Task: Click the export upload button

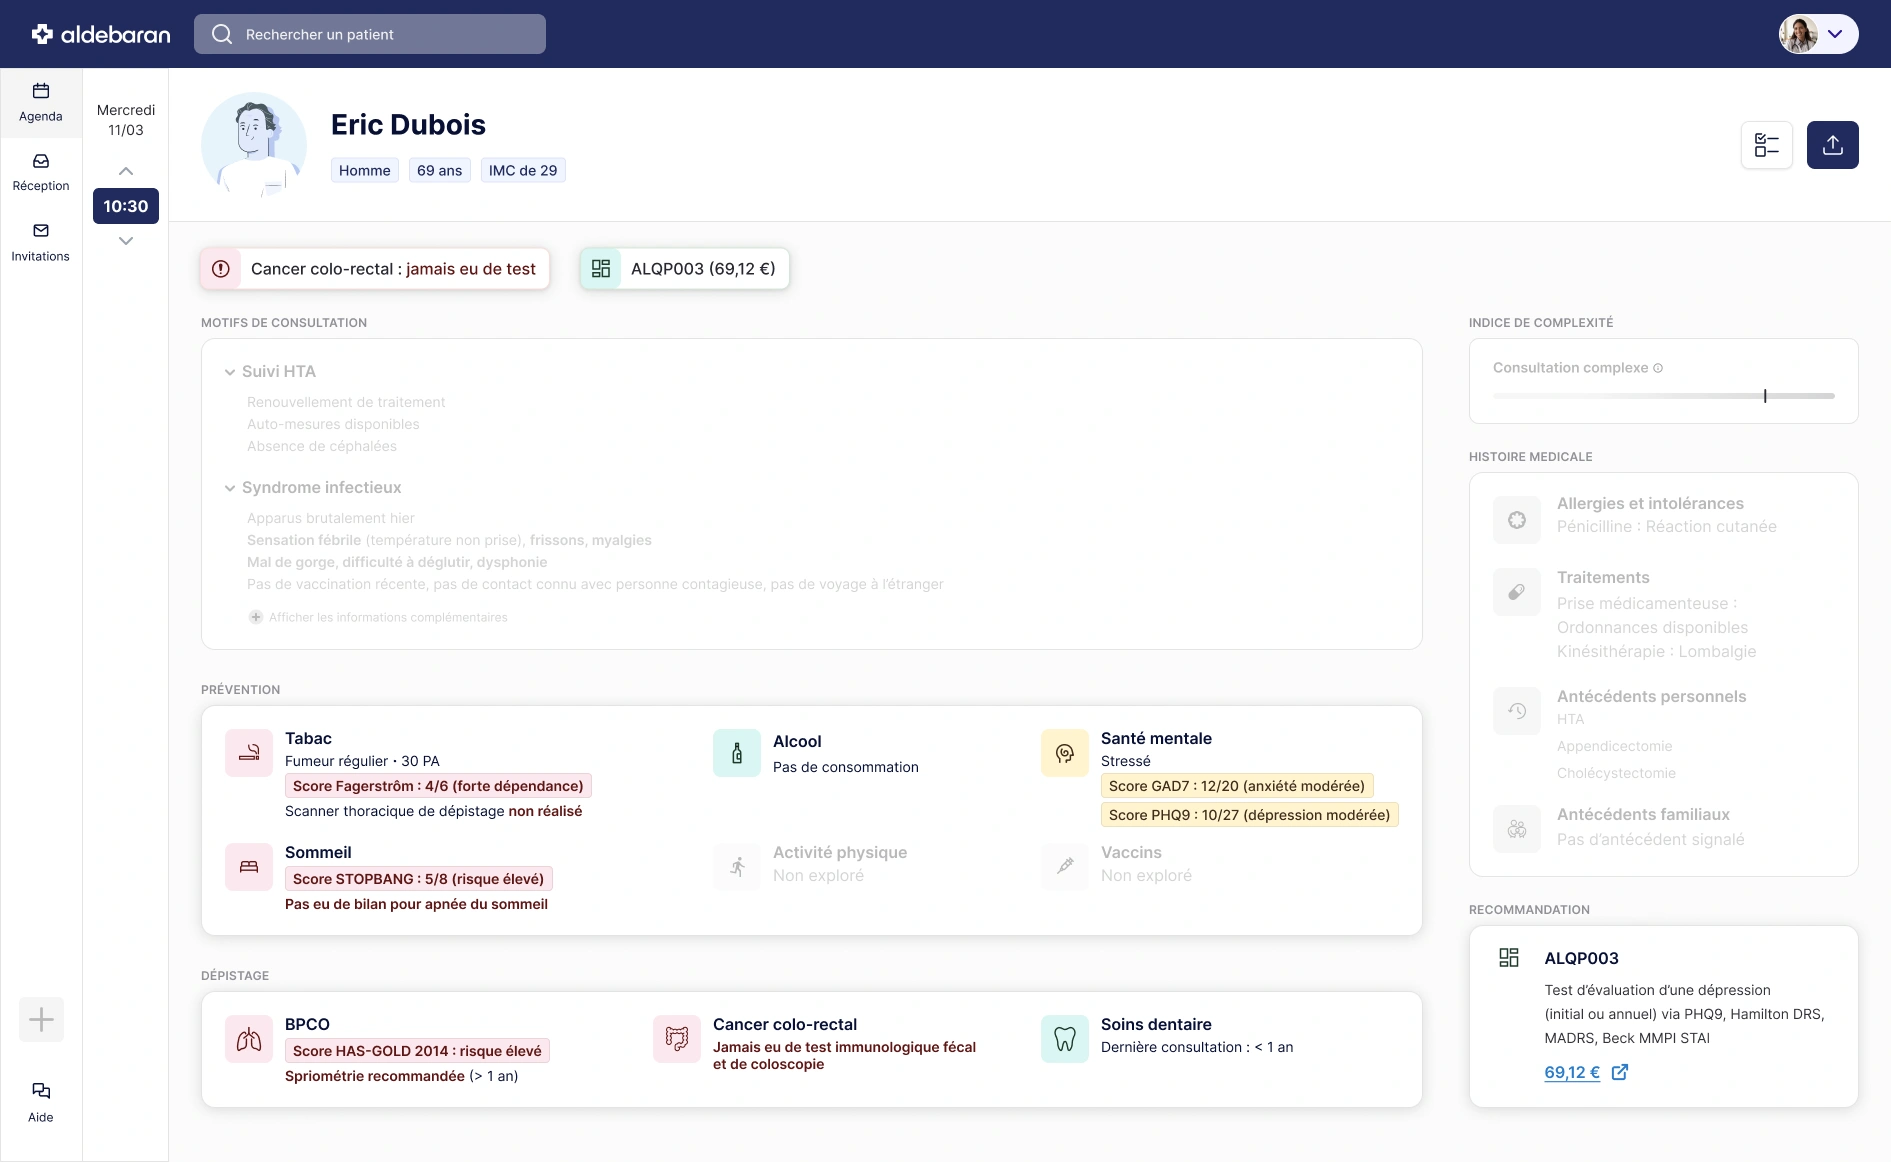Action: [x=1833, y=145]
